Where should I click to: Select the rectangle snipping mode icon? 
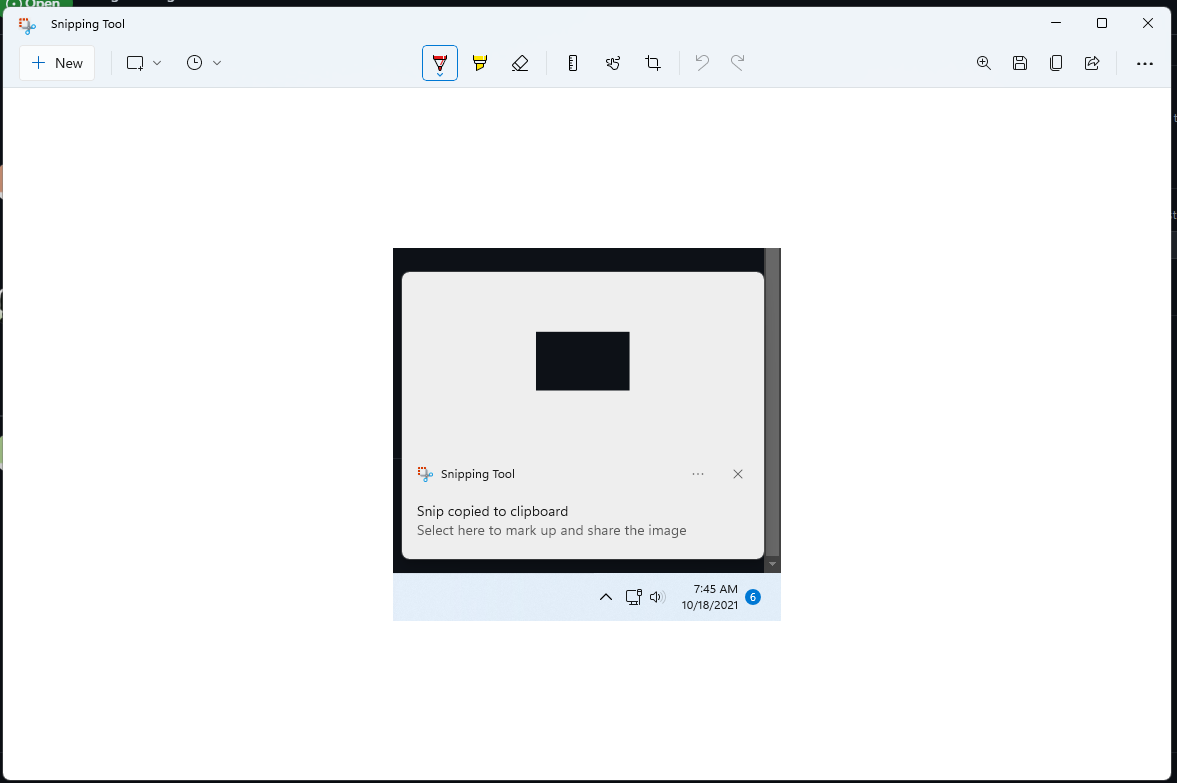pyautogui.click(x=135, y=63)
